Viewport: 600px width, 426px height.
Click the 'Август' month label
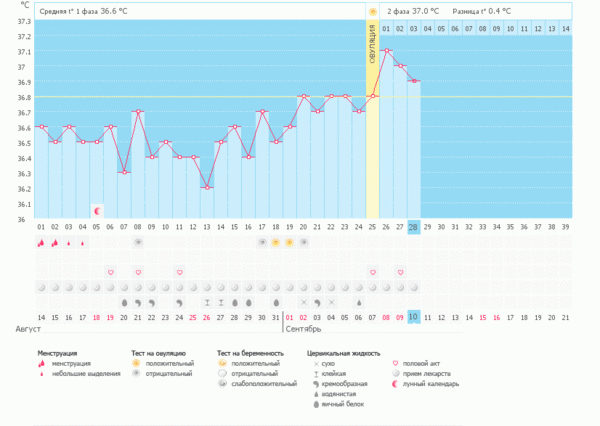point(27,328)
